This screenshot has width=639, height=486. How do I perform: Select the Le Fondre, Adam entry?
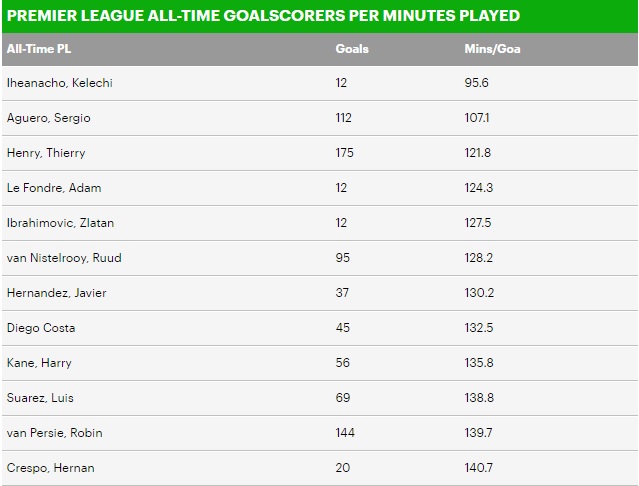click(x=54, y=188)
